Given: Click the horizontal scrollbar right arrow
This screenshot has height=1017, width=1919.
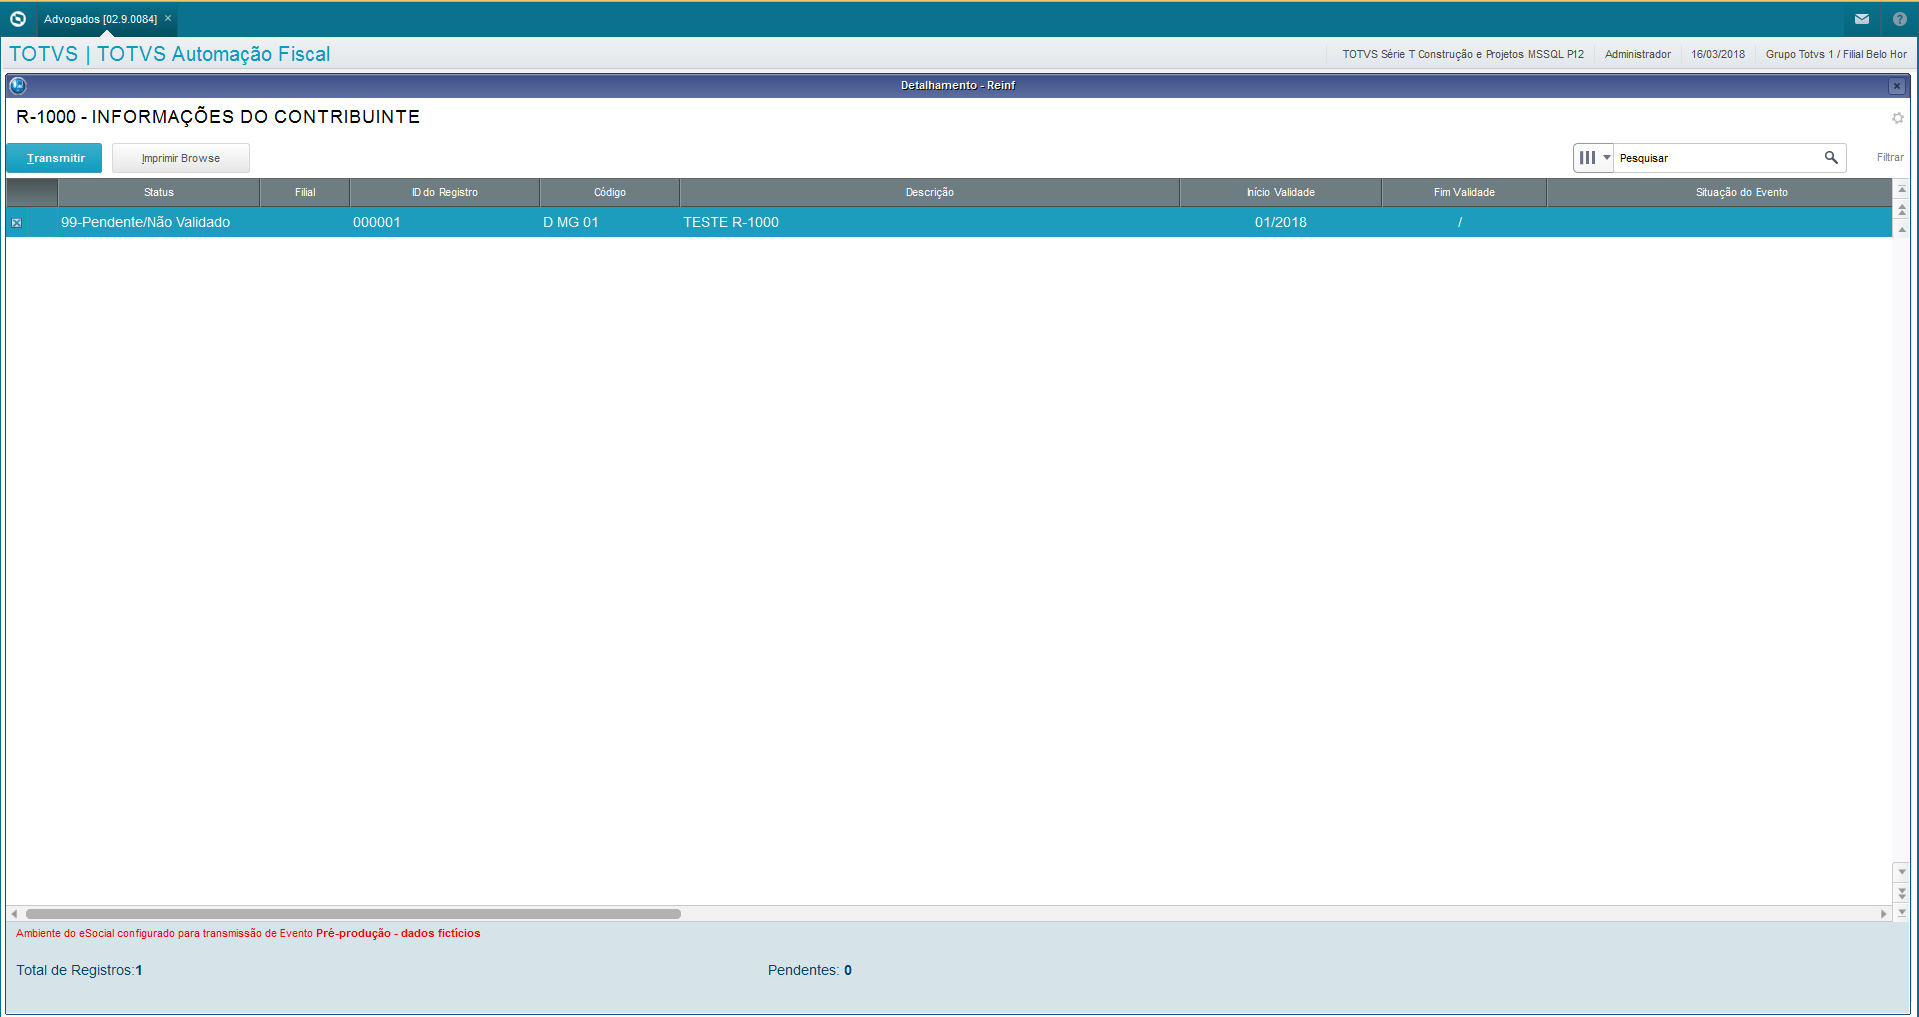Looking at the screenshot, I should 1884,914.
